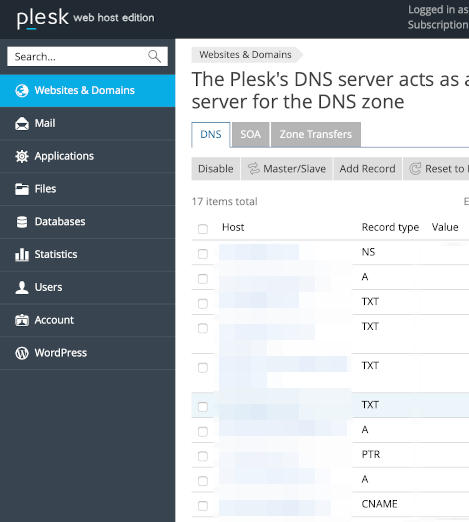Open WordPress in sidebar
The image size is (469, 522).
pyautogui.click(x=87, y=353)
